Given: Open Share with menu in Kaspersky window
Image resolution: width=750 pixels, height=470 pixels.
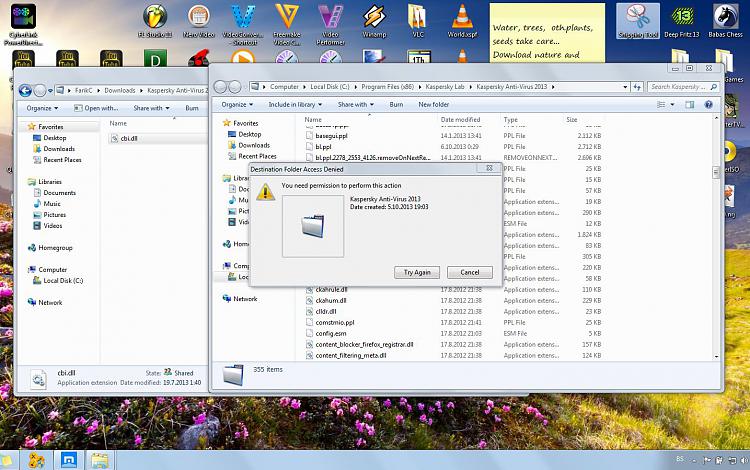Looking at the screenshot, I should pos(355,104).
